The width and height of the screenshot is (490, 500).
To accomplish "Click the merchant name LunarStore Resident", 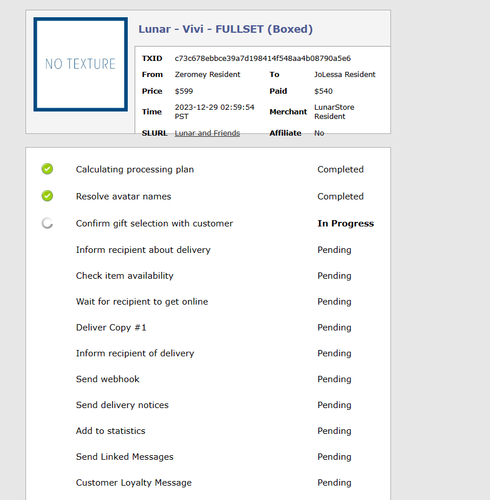I will pyautogui.click(x=334, y=112).
